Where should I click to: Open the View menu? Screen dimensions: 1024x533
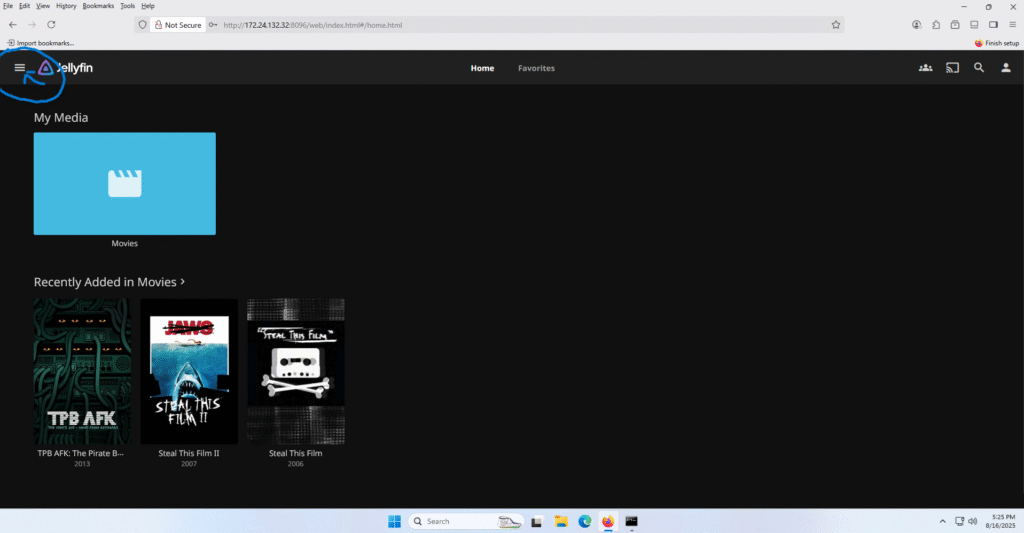click(x=42, y=6)
